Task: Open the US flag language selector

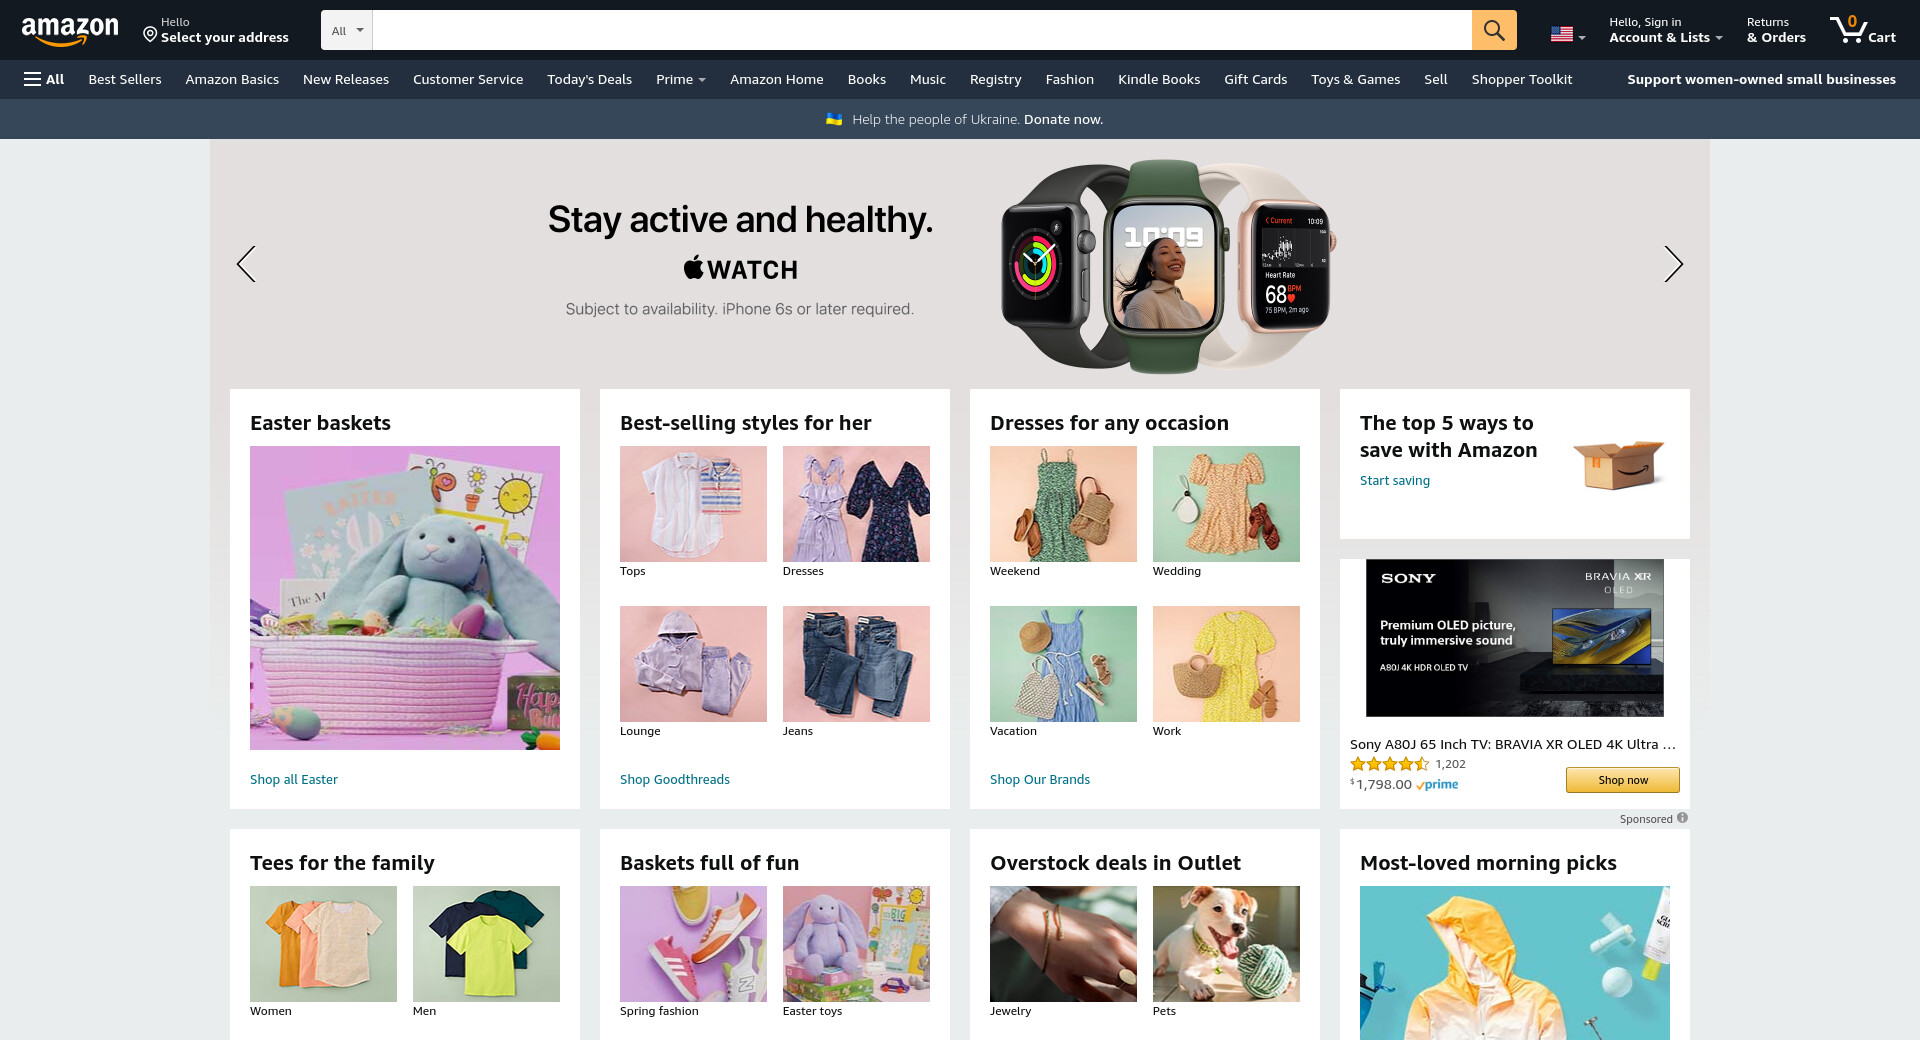Action: point(1567,34)
